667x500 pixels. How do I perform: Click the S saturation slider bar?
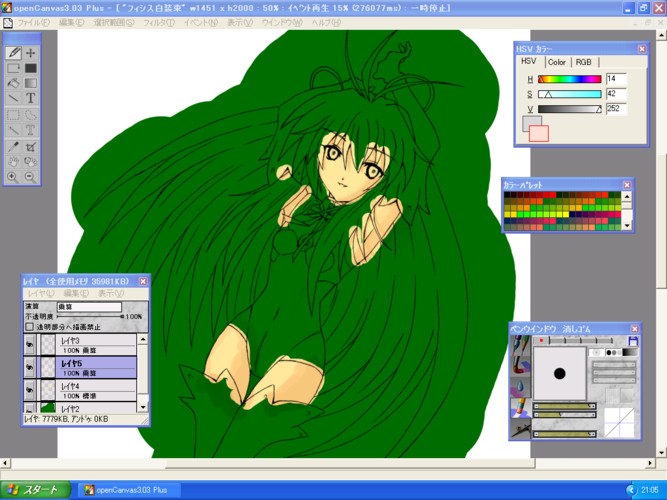[x=570, y=94]
